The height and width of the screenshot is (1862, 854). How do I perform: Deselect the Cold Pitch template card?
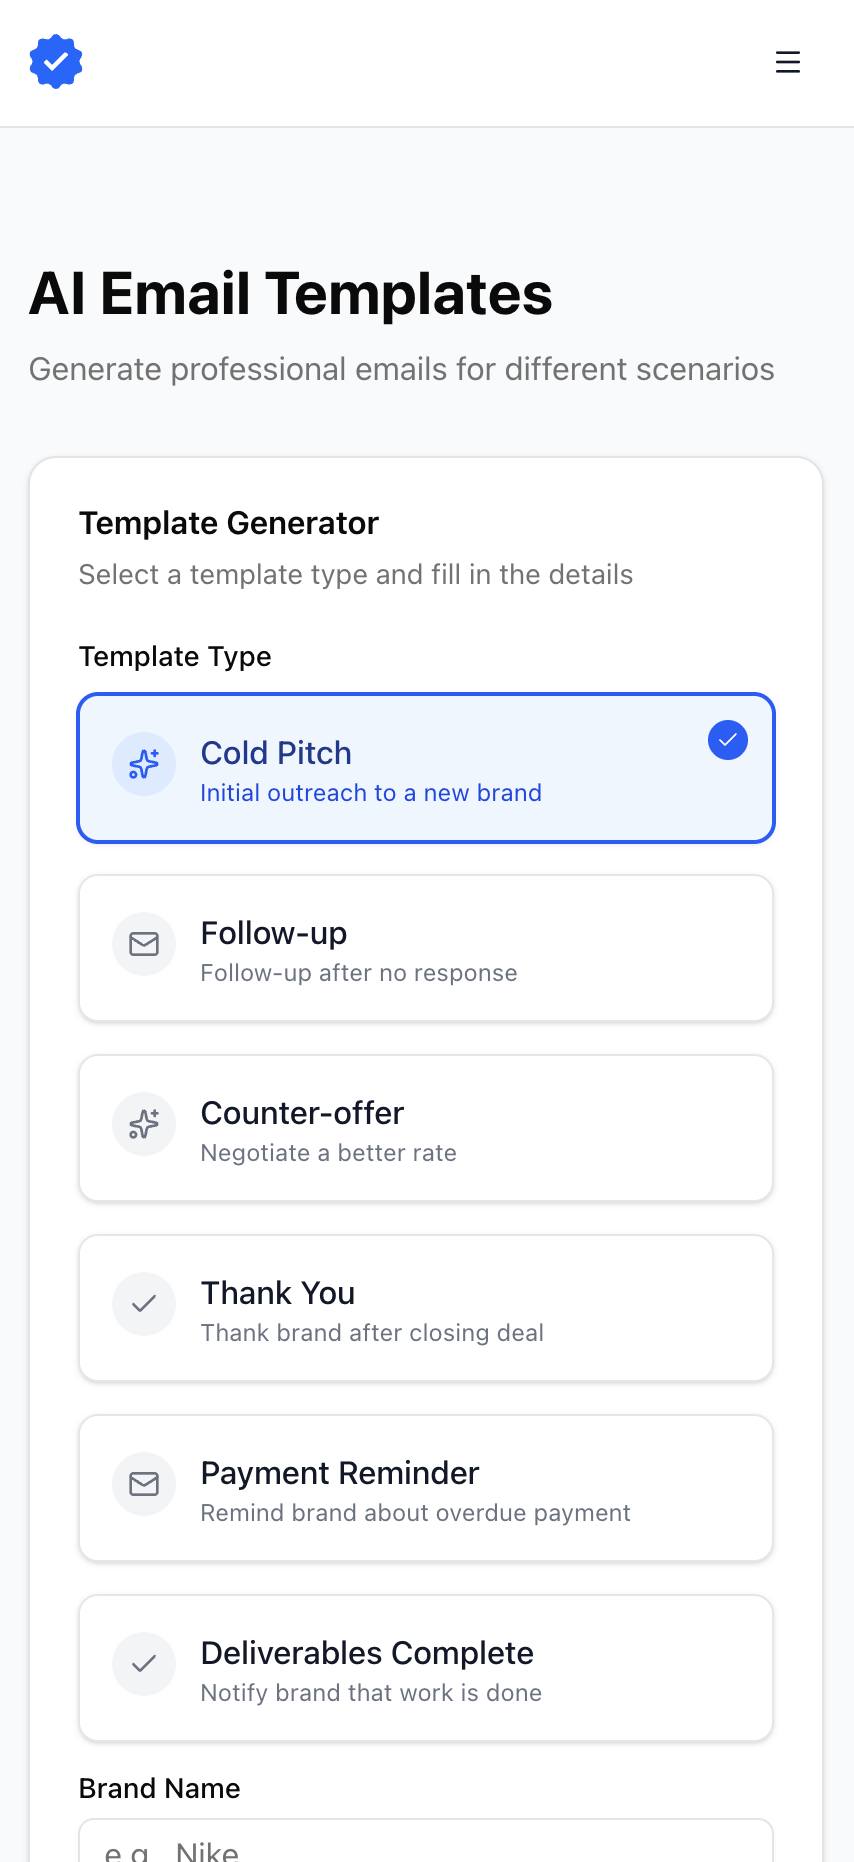pyautogui.click(x=426, y=767)
